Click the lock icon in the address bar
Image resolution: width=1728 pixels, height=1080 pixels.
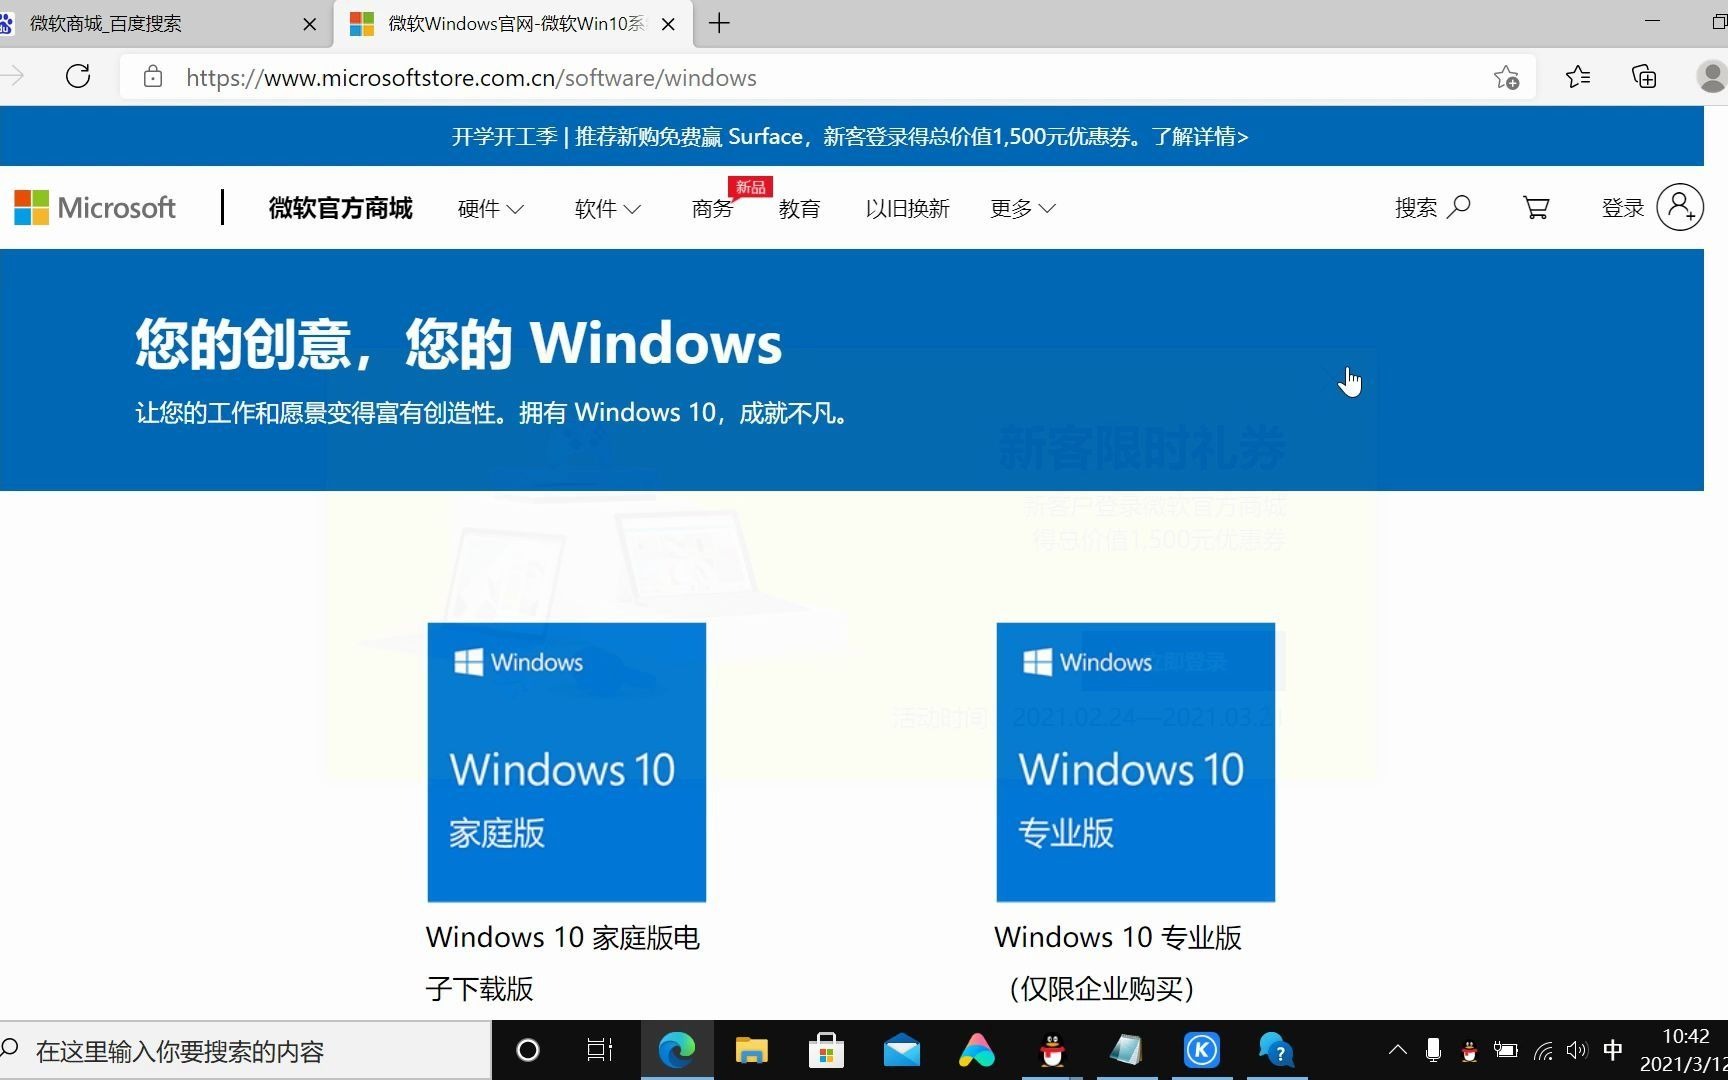click(x=153, y=77)
